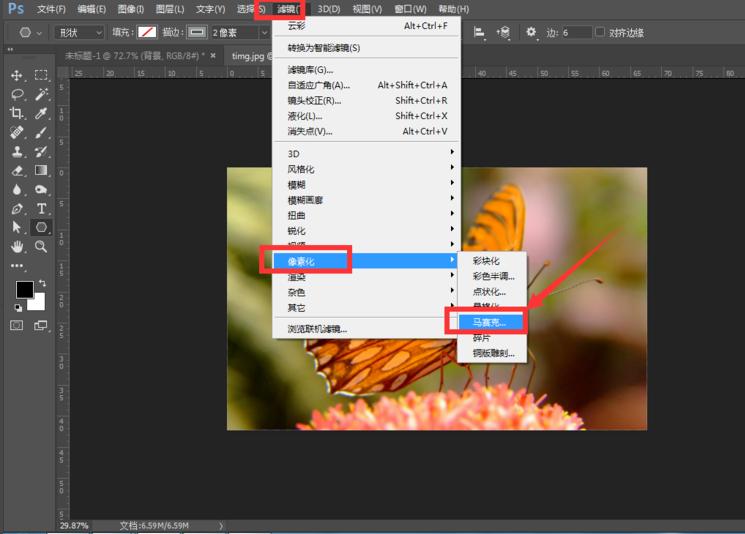Select the Zoom tool
This screenshot has width=745, height=534.
pyautogui.click(x=41, y=246)
